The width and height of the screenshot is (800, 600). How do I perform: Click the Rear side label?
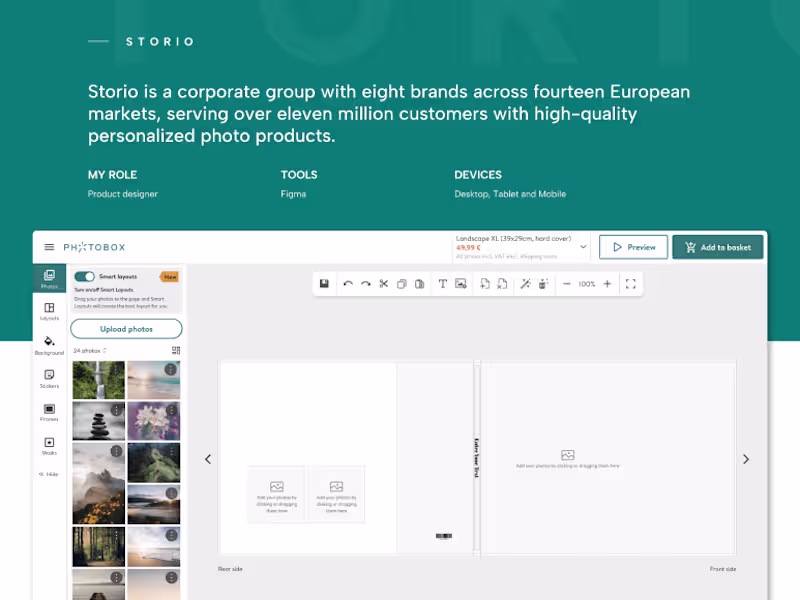(x=230, y=569)
